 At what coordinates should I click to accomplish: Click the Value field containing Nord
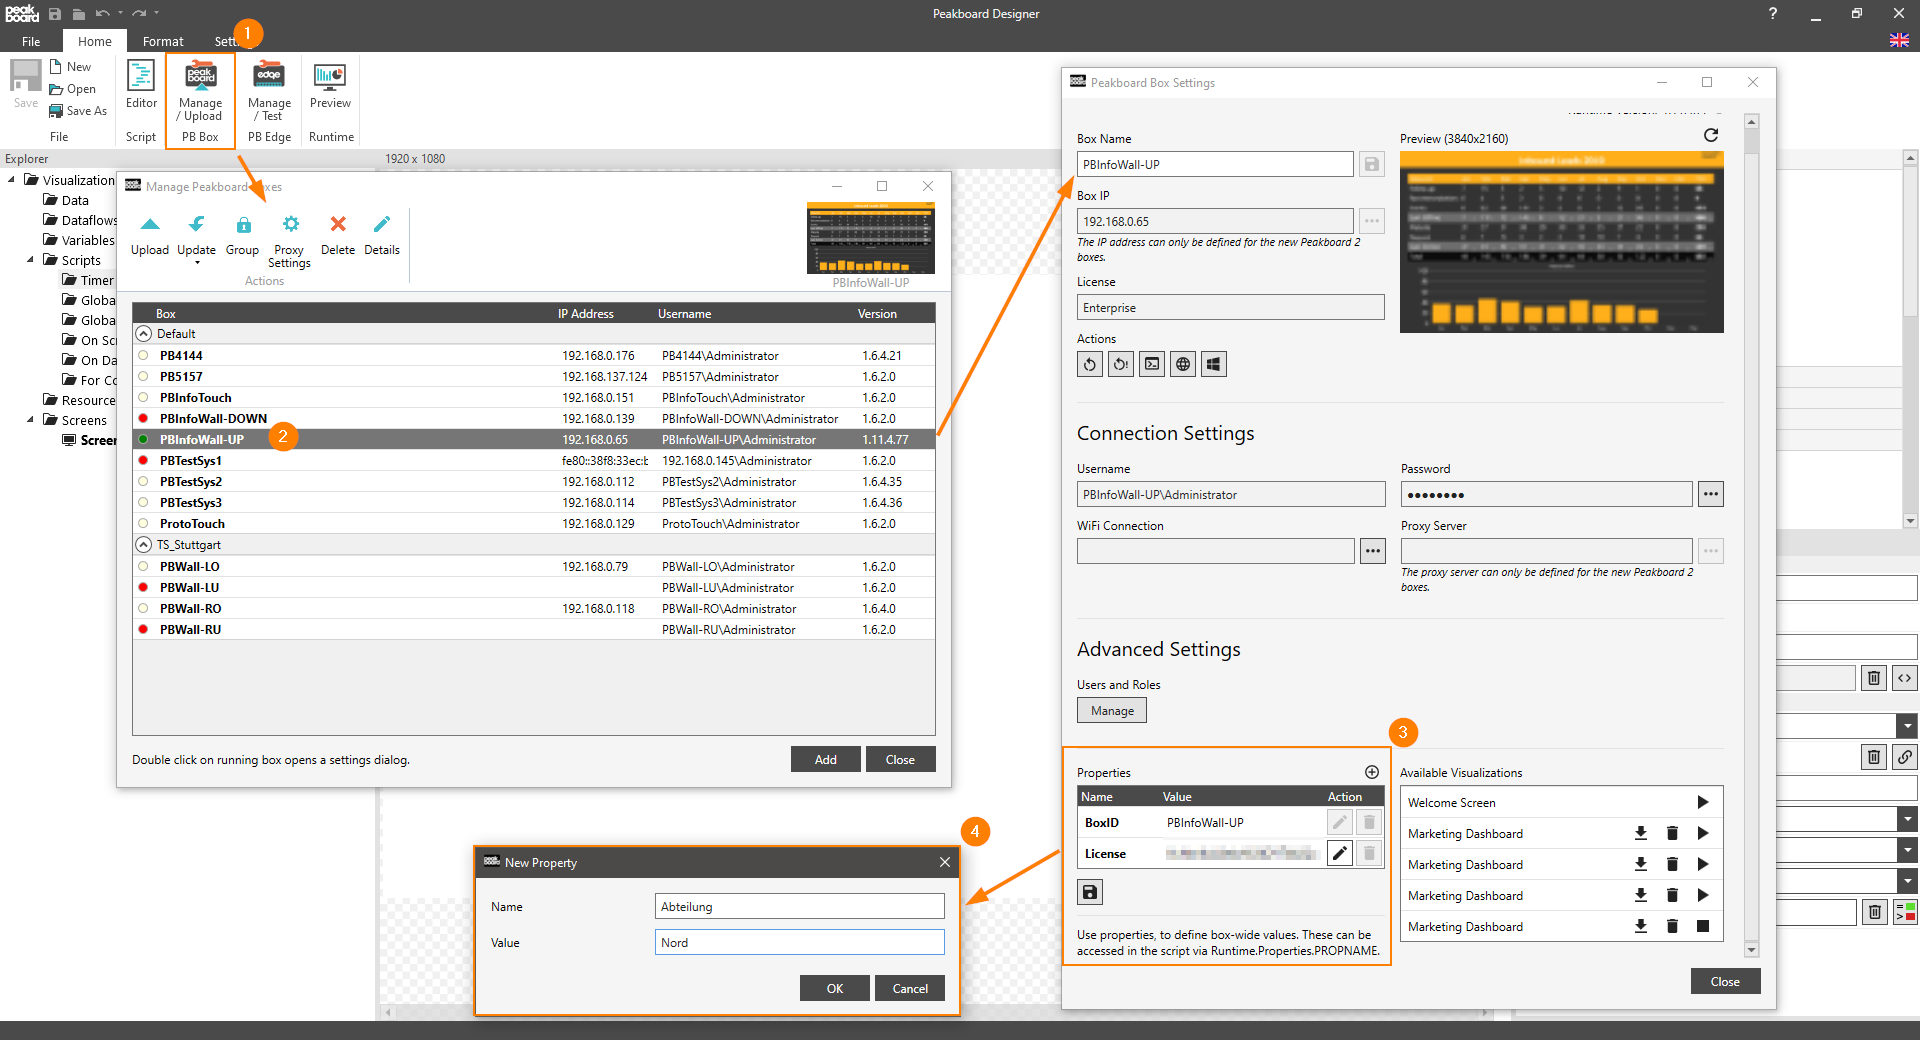[x=799, y=942]
